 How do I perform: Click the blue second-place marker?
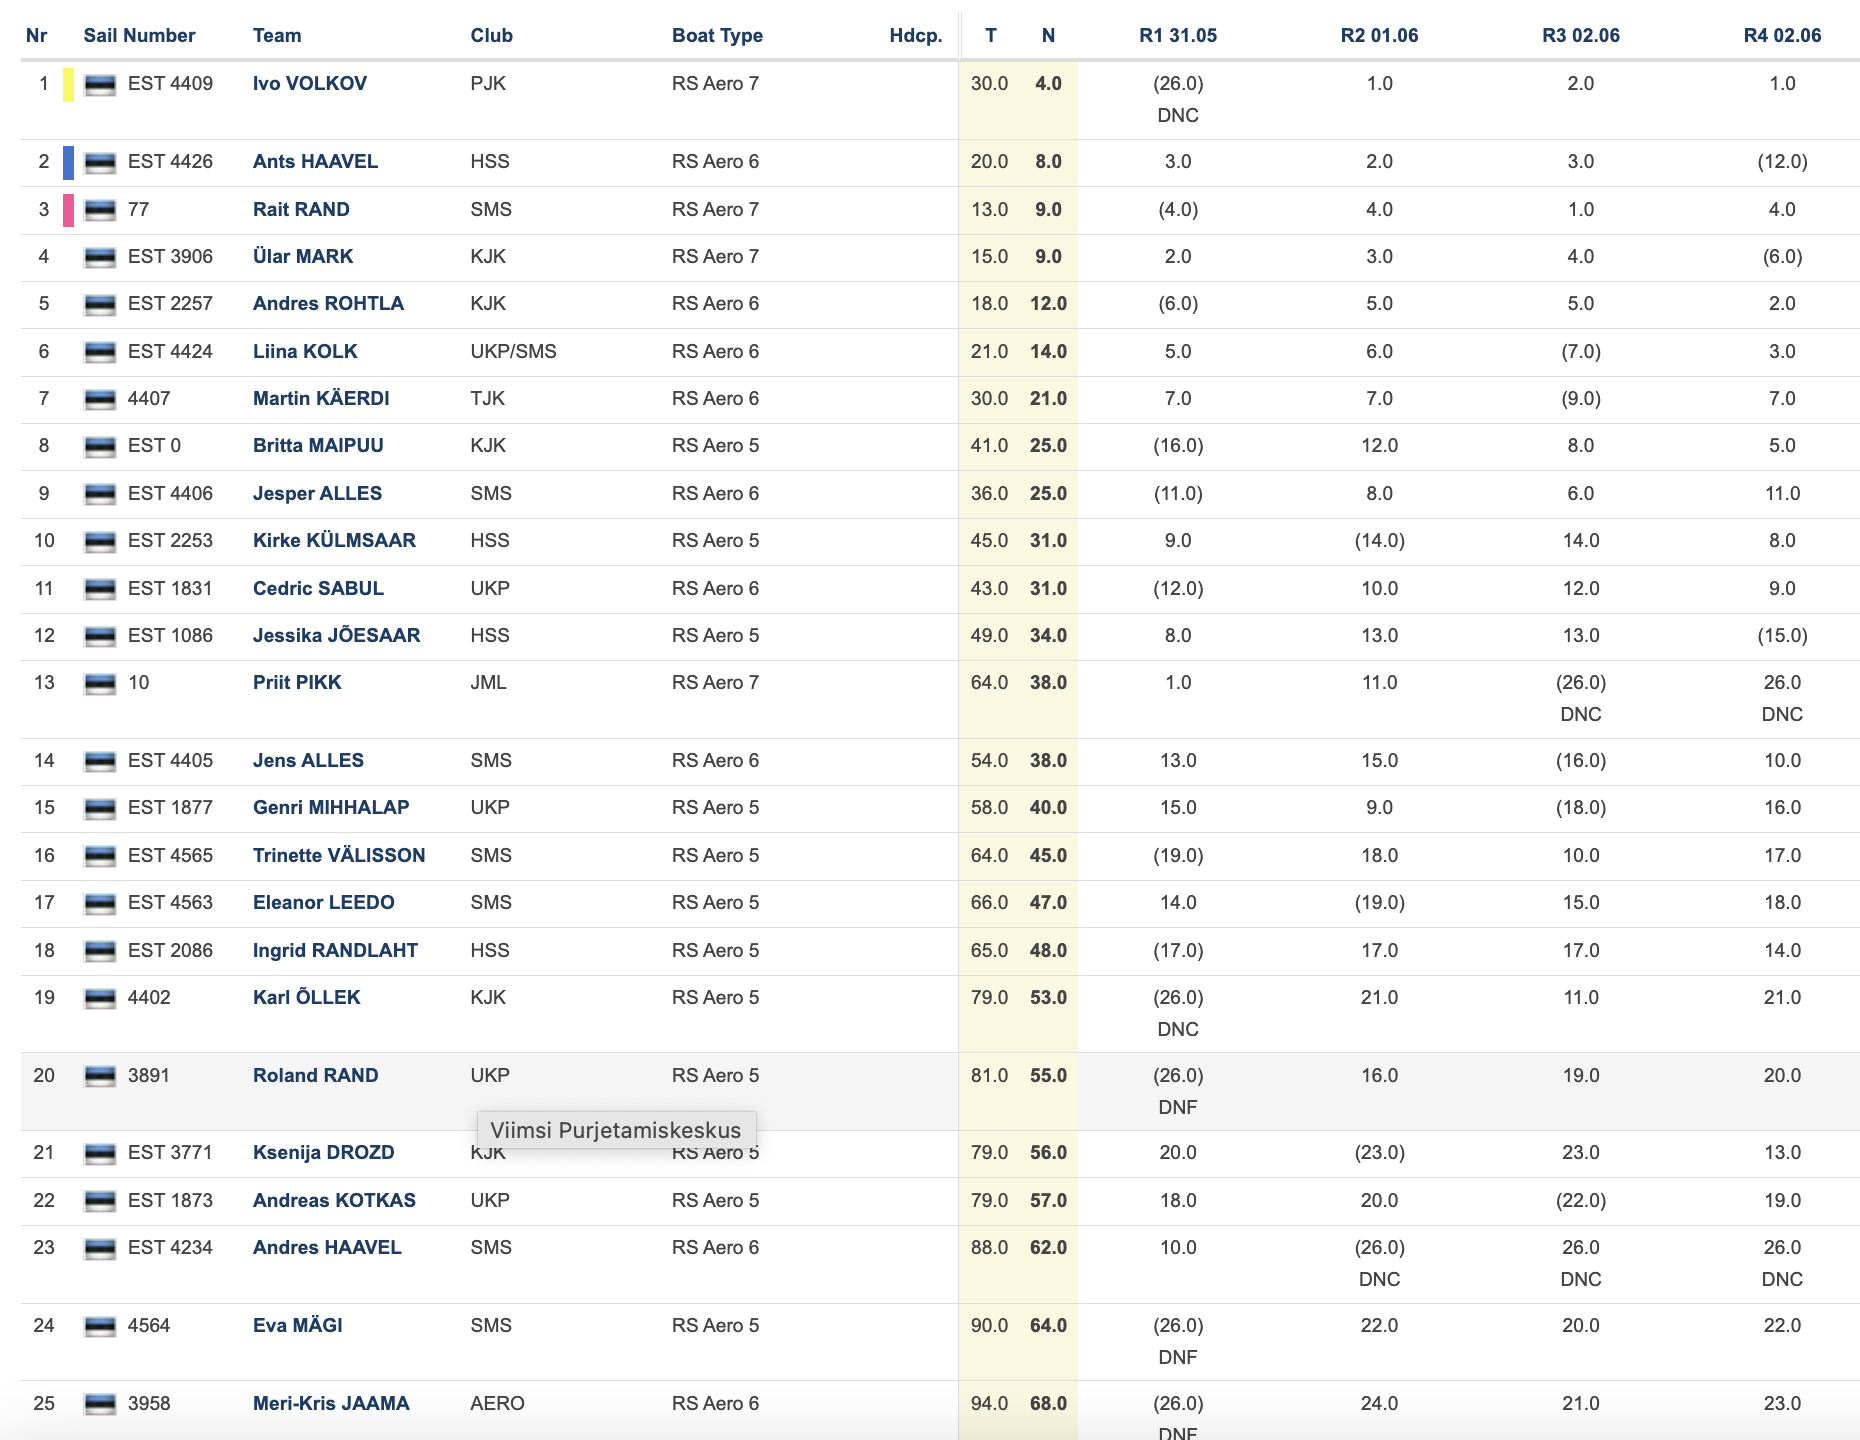68,163
